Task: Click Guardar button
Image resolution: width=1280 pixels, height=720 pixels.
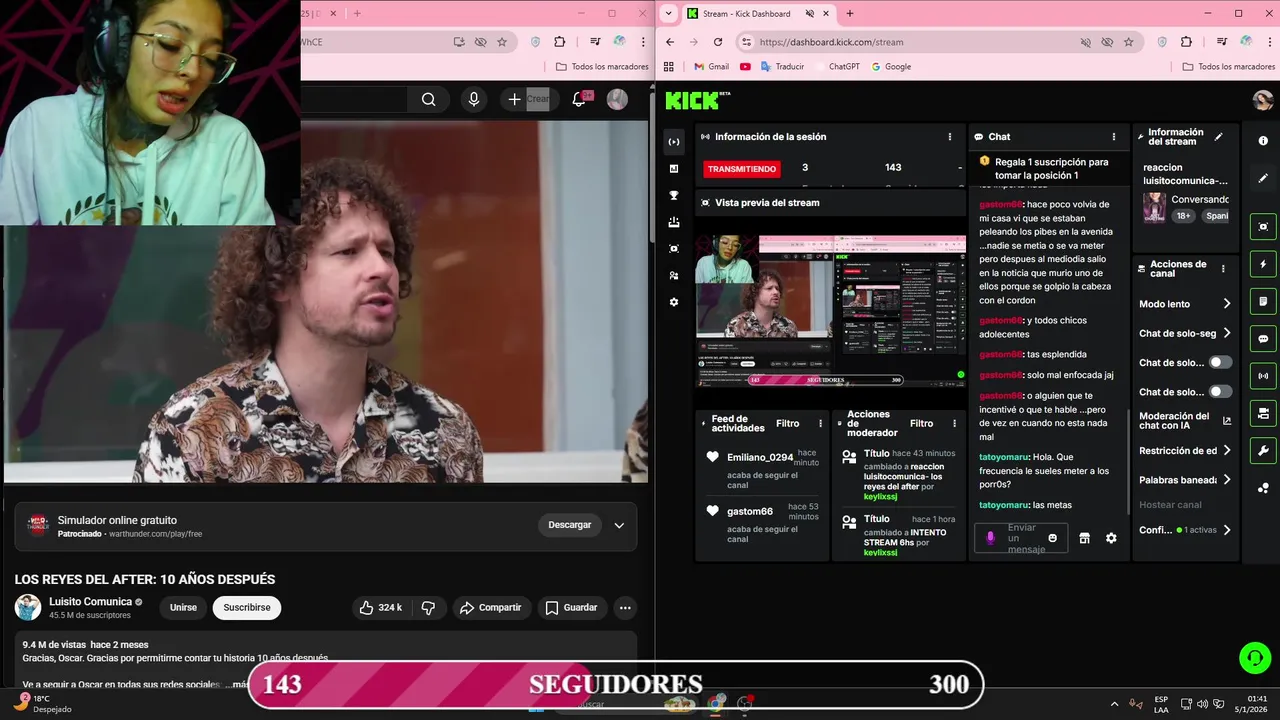Action: (571, 607)
